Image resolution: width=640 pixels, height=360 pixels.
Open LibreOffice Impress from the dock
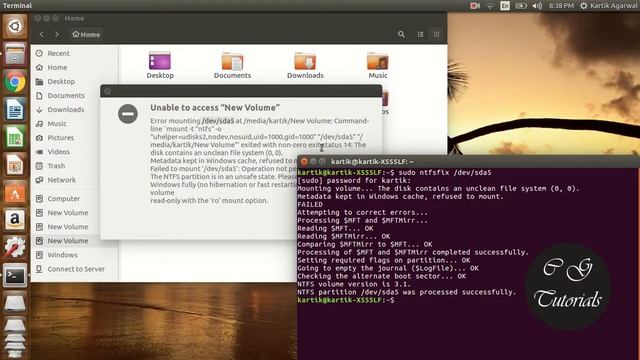(15, 165)
